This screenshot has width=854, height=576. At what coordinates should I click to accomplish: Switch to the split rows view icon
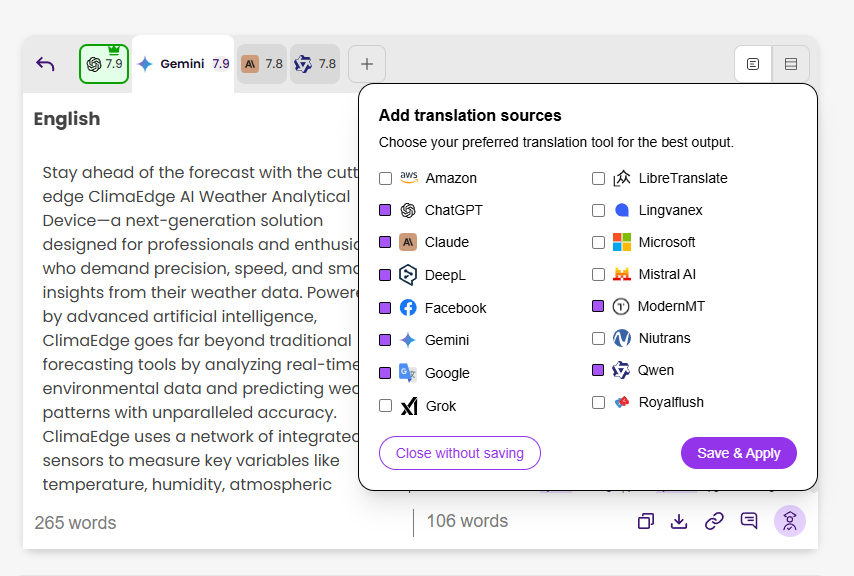click(x=791, y=64)
